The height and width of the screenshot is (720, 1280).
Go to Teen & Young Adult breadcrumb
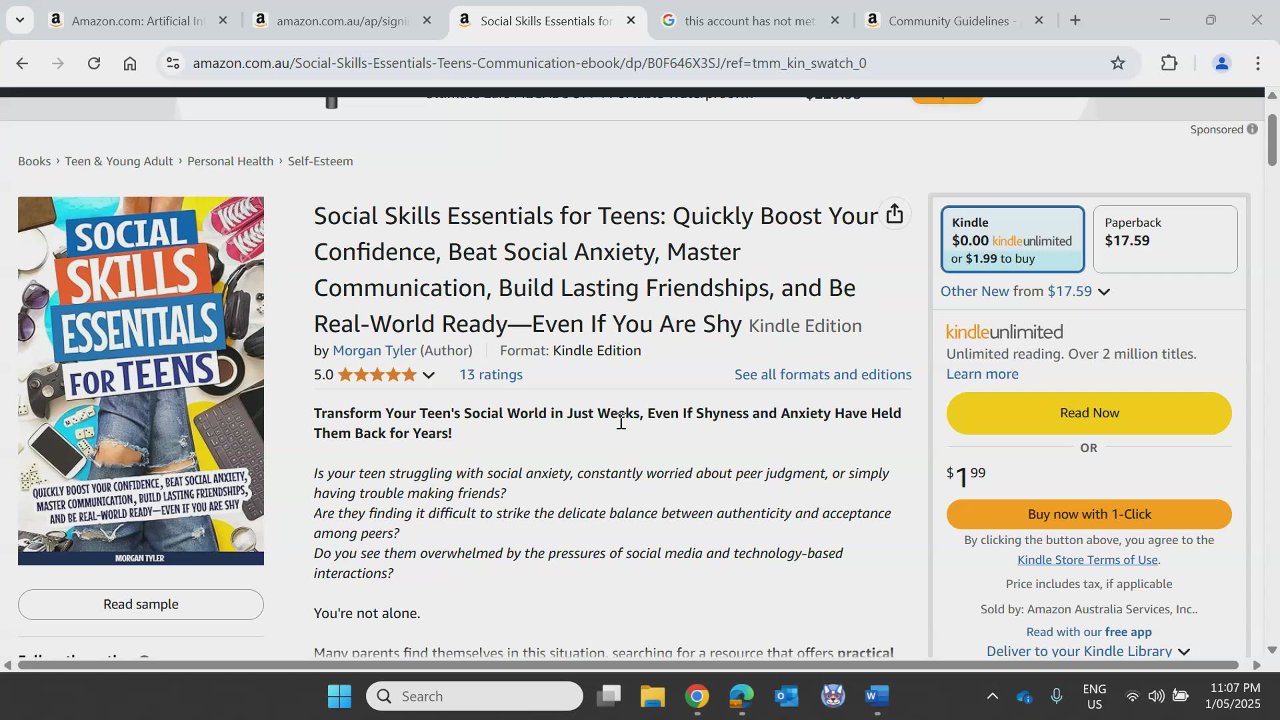[x=119, y=161]
